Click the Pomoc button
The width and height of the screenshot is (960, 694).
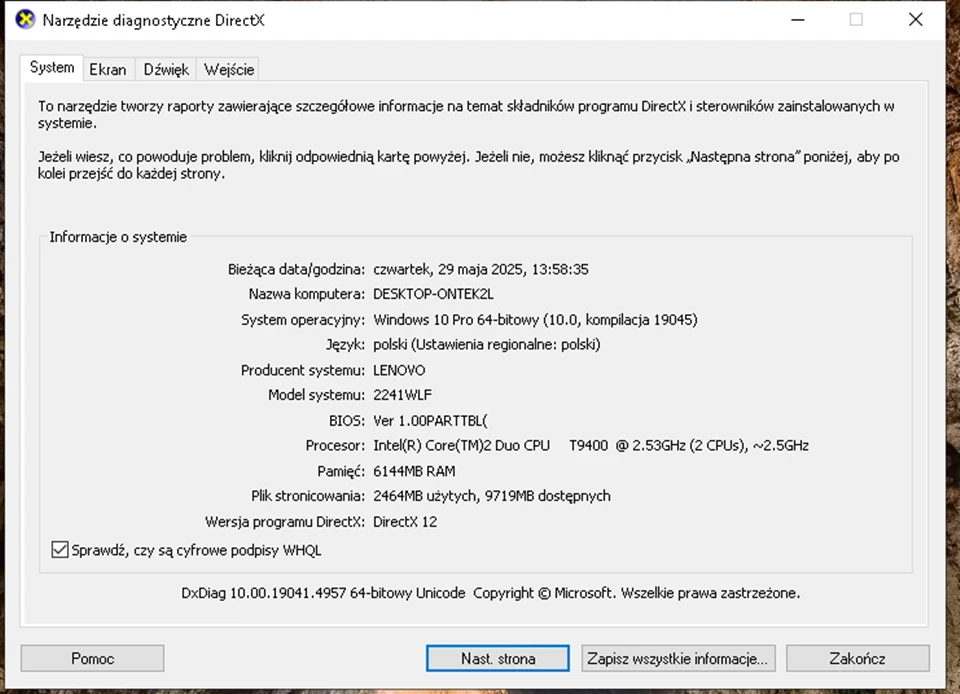pos(92,659)
